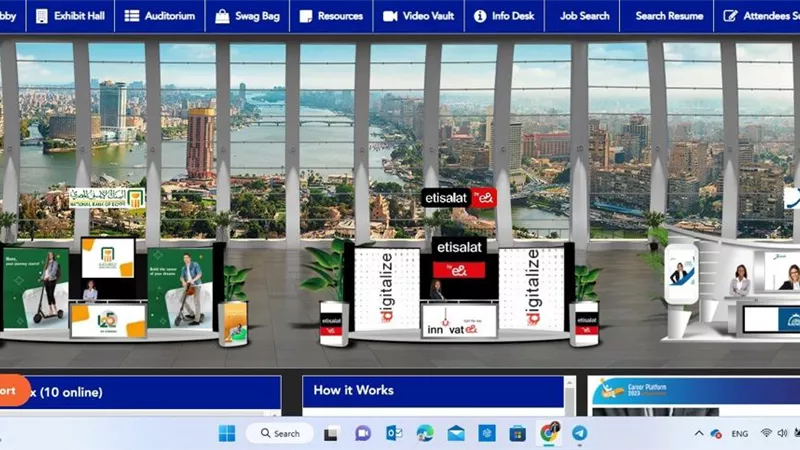The height and width of the screenshot is (450, 800).
Task: Open Outlook from the taskbar
Action: pyautogui.click(x=394, y=434)
